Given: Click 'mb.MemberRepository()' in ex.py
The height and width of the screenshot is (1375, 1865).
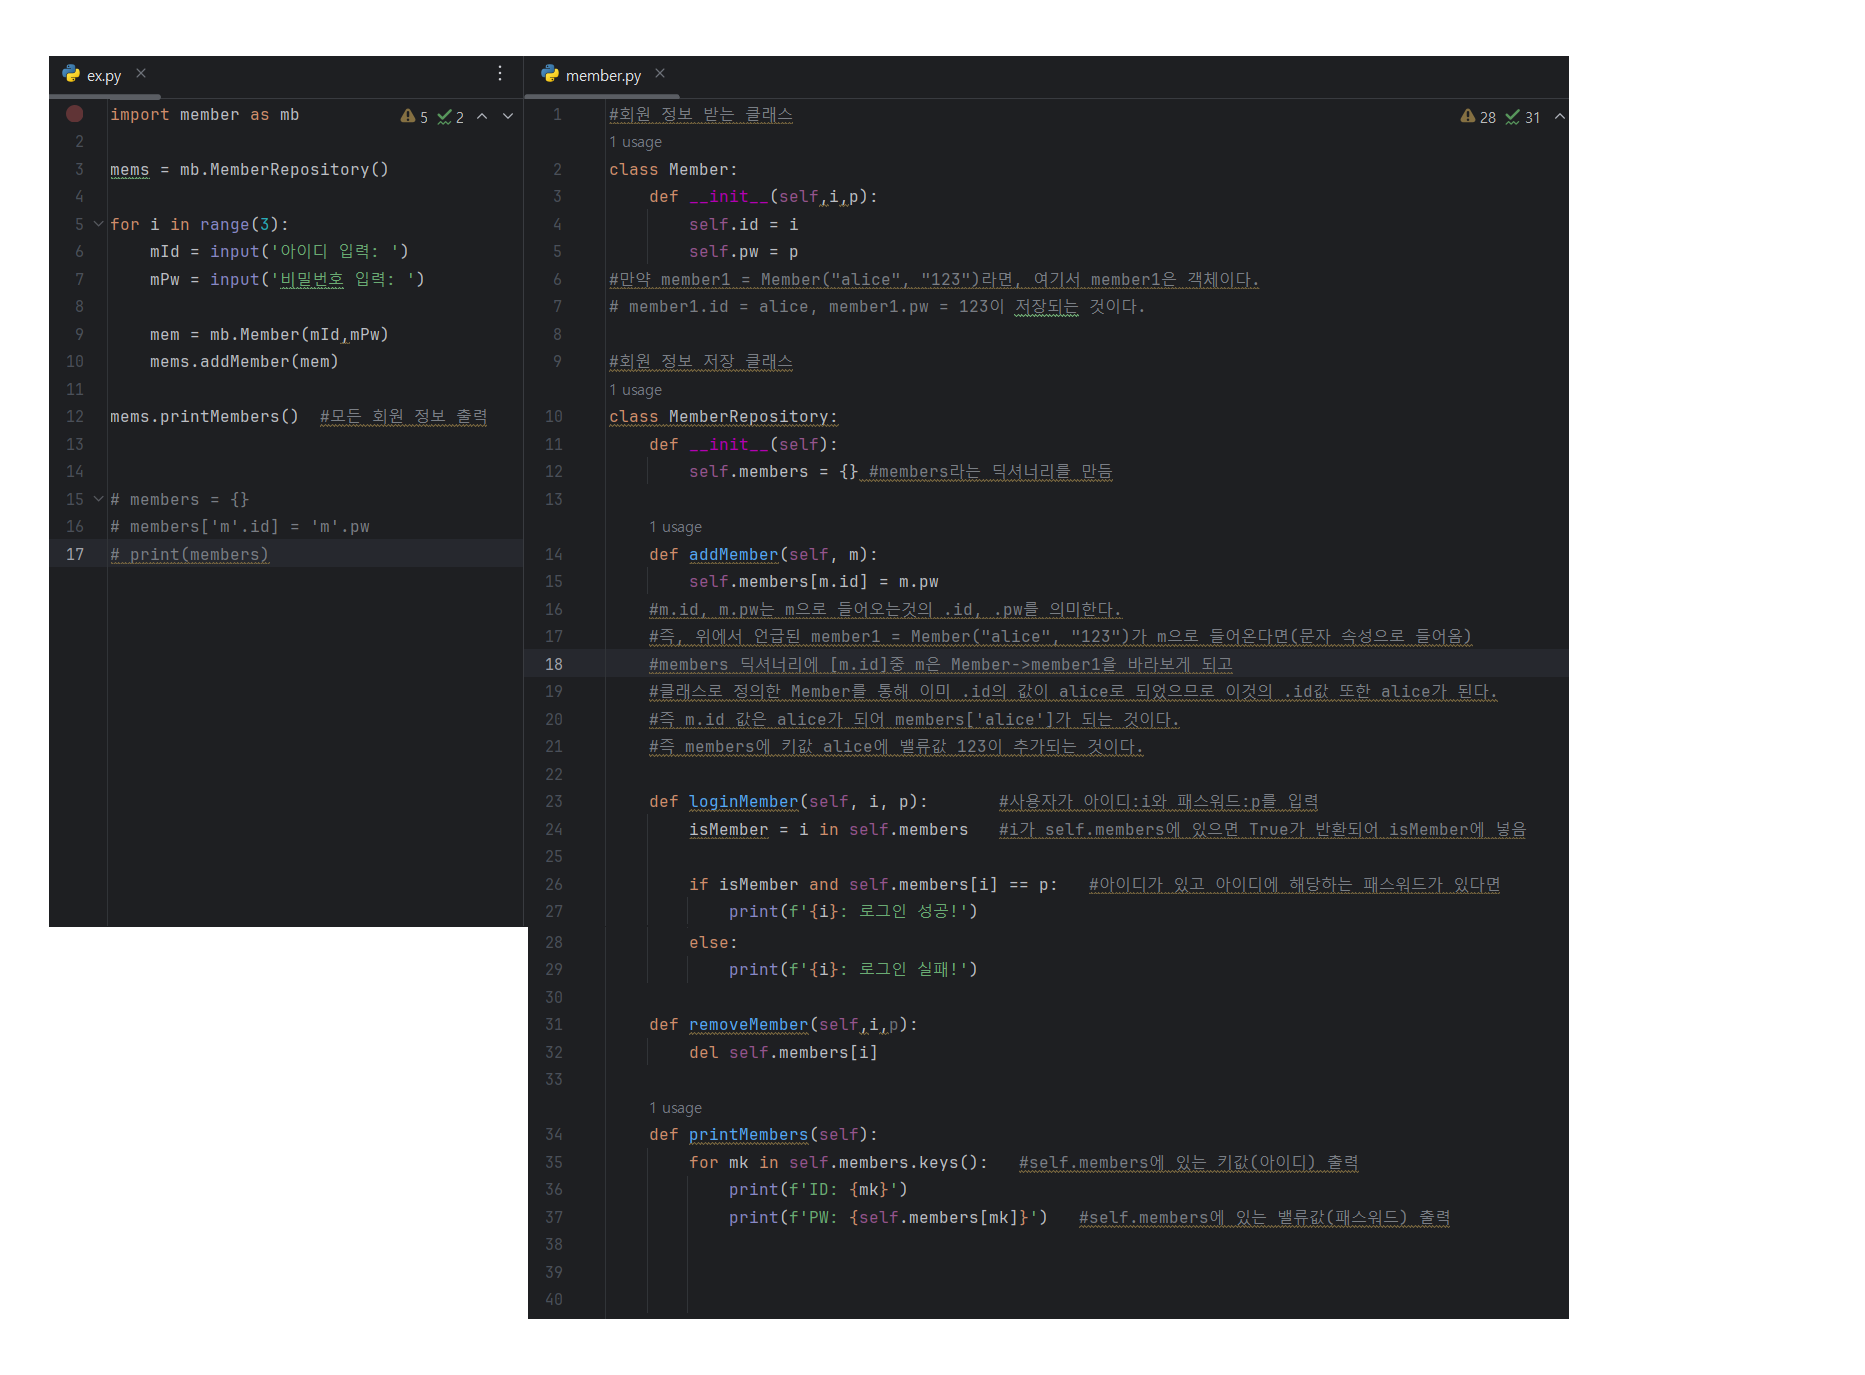Looking at the screenshot, I should [284, 170].
